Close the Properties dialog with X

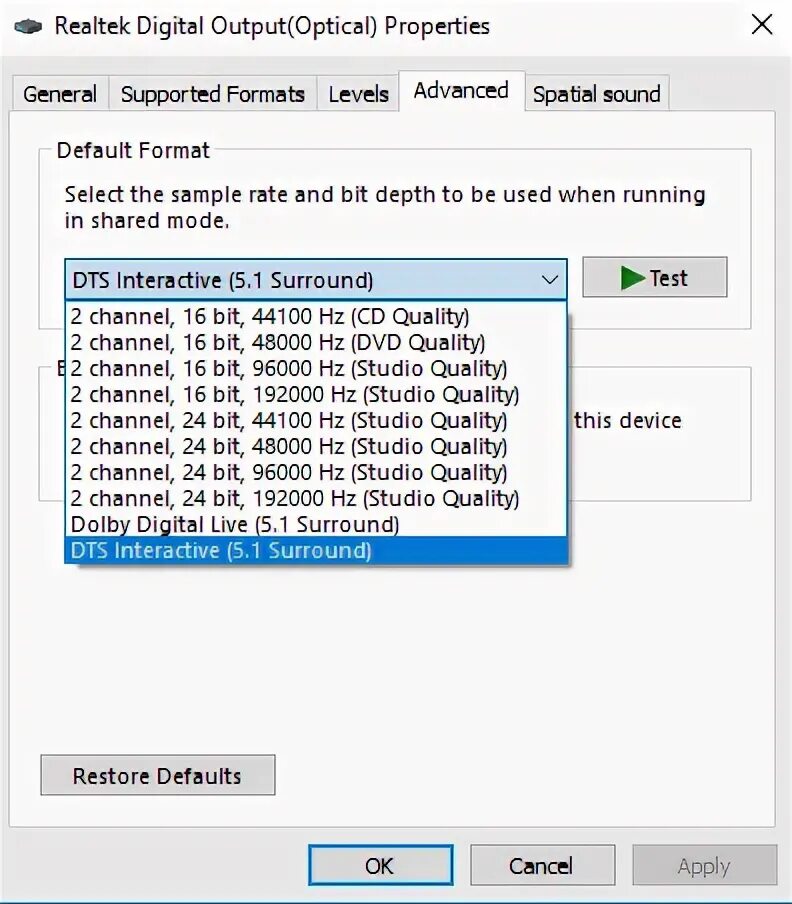tap(761, 25)
